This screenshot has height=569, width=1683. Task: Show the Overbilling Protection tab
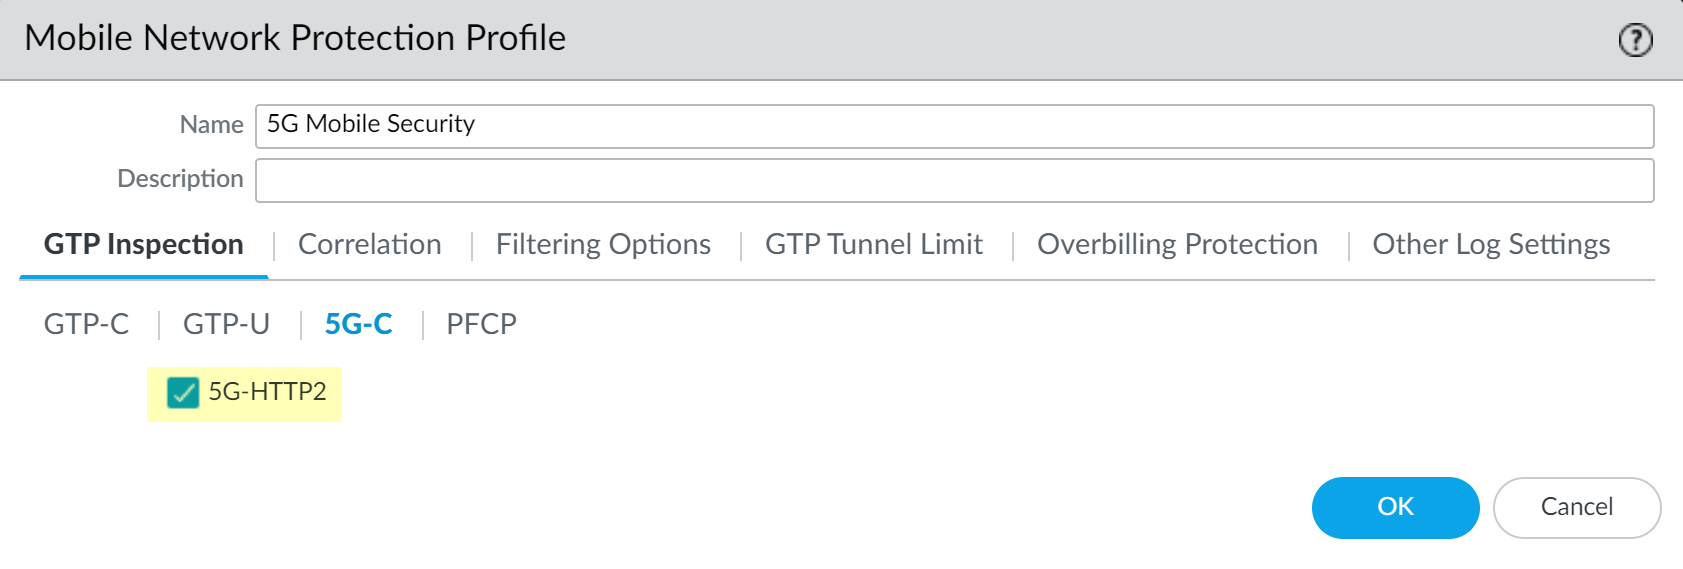(1177, 245)
